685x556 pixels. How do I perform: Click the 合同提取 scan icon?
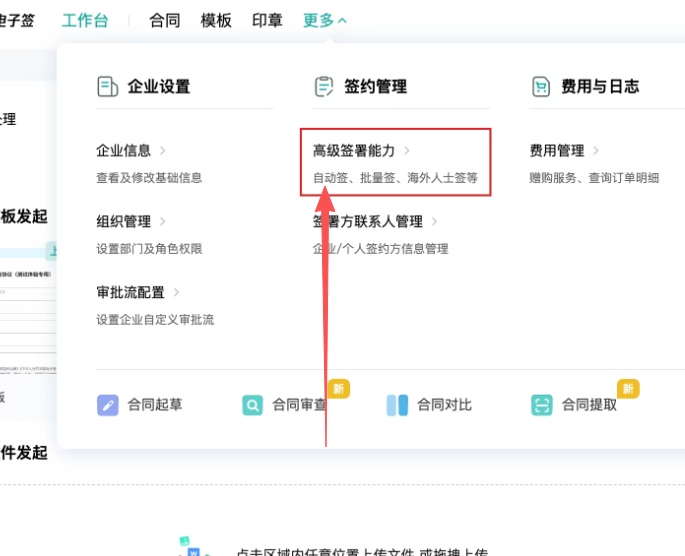[542, 405]
